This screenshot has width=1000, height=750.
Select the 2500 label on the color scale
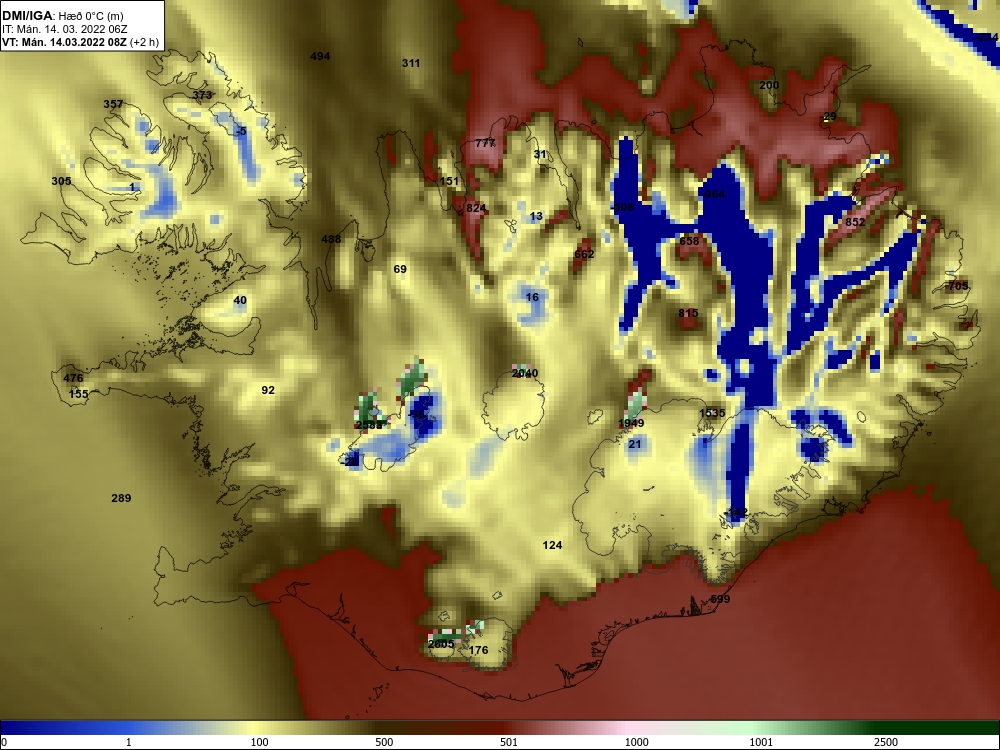(886, 742)
